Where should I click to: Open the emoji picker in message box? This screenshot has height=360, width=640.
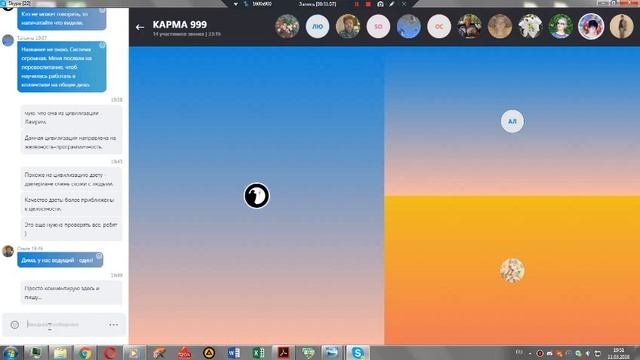pyautogui.click(x=15, y=325)
